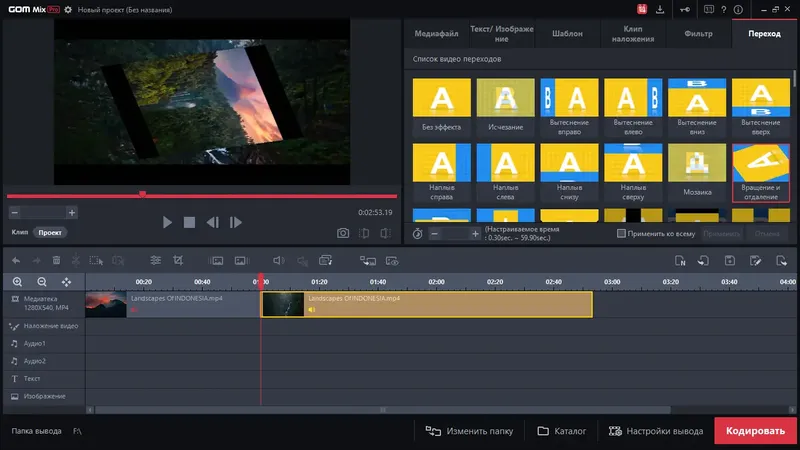Image resolution: width=800 pixels, height=450 pixels.
Task: Open the Фильтр tab
Action: click(698, 34)
